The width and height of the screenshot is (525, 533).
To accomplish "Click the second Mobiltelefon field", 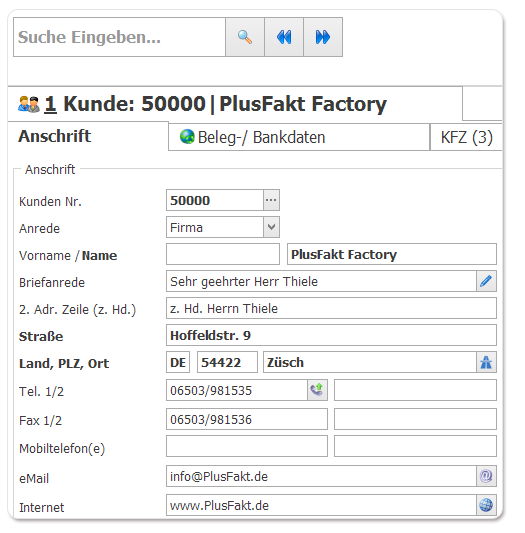I will point(415,446).
